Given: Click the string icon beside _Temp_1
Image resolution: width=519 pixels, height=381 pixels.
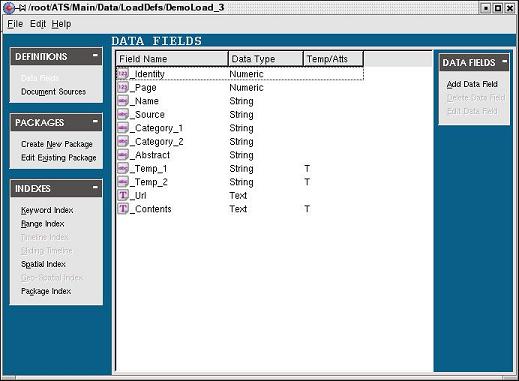Looking at the screenshot, I should [x=123, y=168].
